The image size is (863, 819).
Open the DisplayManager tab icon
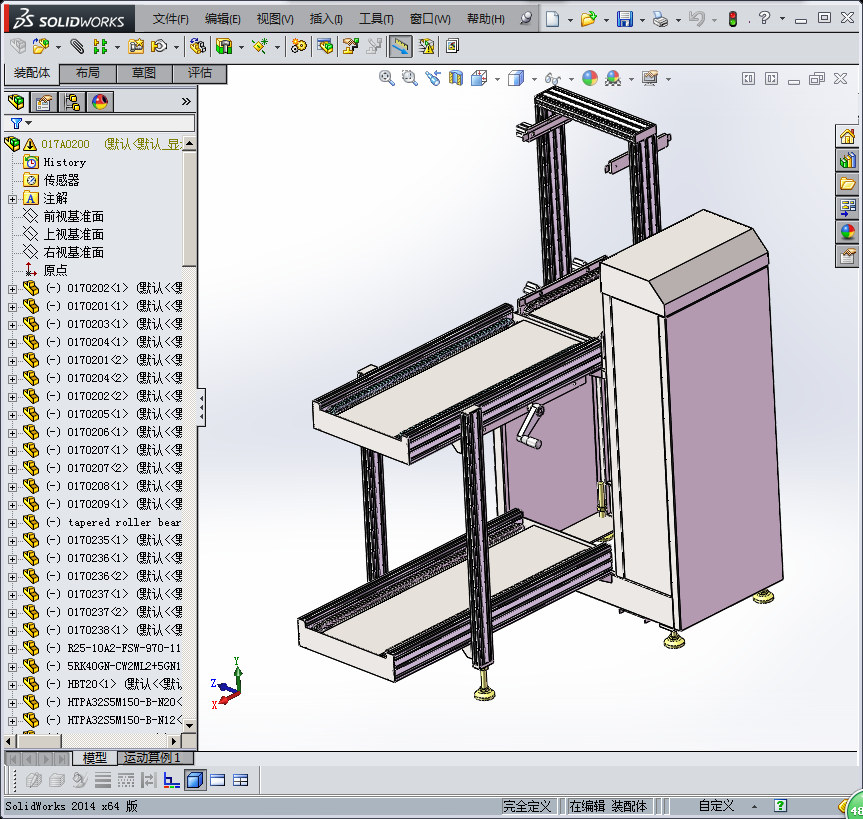point(100,102)
